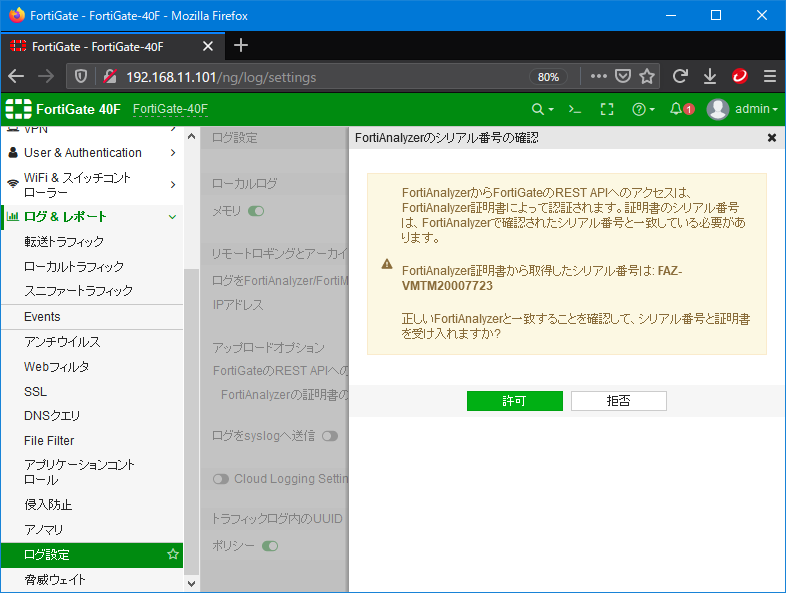This screenshot has height=593, width=786.
Task: Close the FortiGate browser tab
Action: (x=208, y=47)
